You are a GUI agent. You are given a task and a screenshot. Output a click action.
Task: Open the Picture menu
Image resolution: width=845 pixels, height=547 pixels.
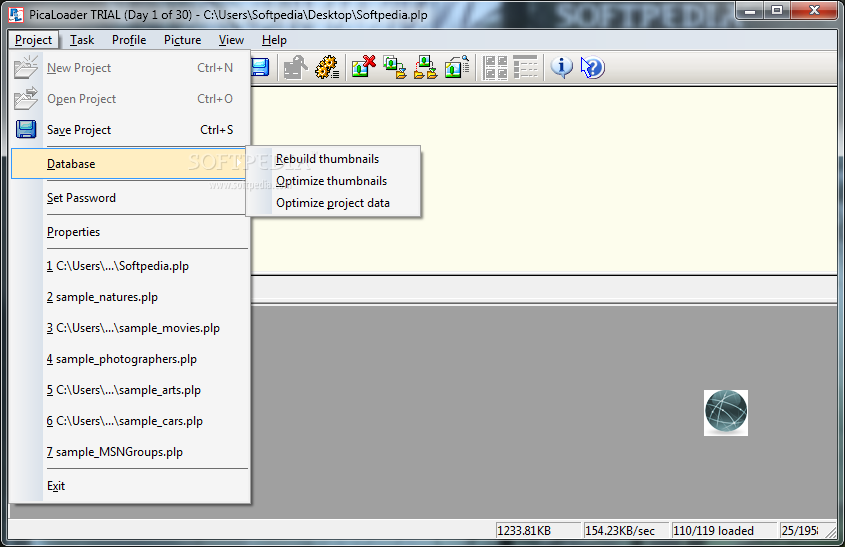pyautogui.click(x=183, y=40)
